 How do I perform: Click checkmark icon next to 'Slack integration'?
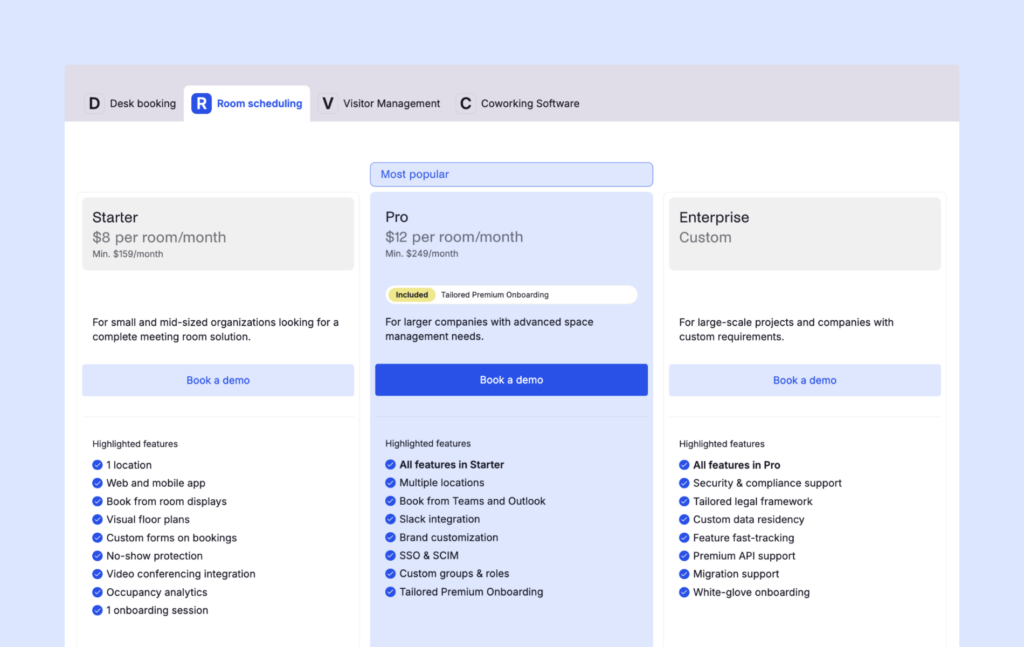click(390, 519)
